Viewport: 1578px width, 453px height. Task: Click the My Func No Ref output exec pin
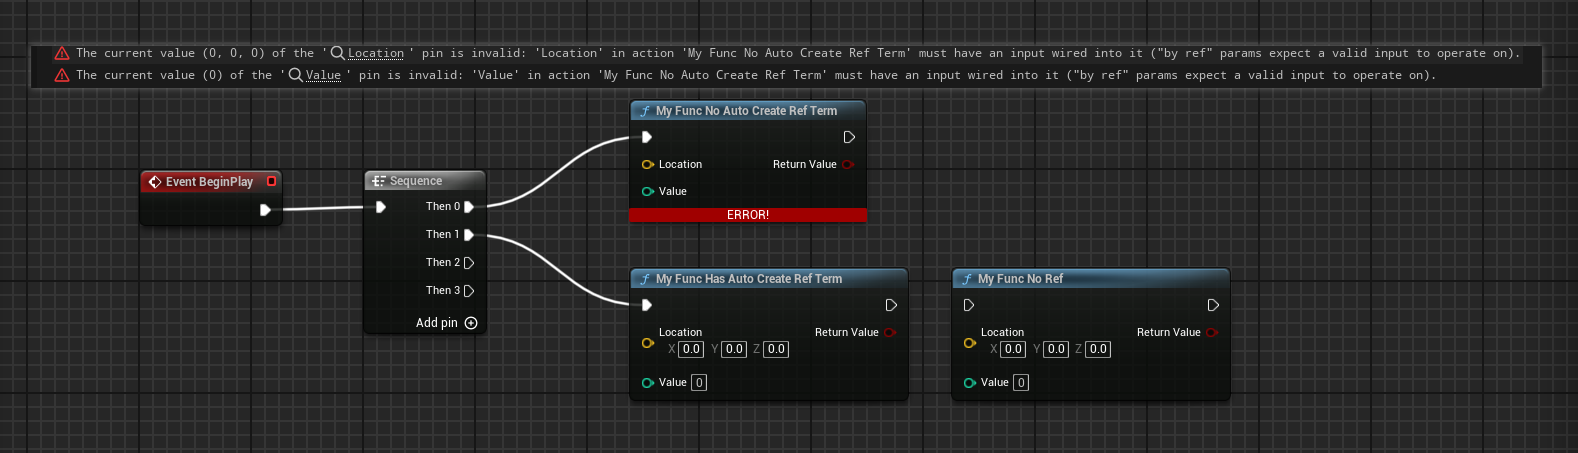1213,305
